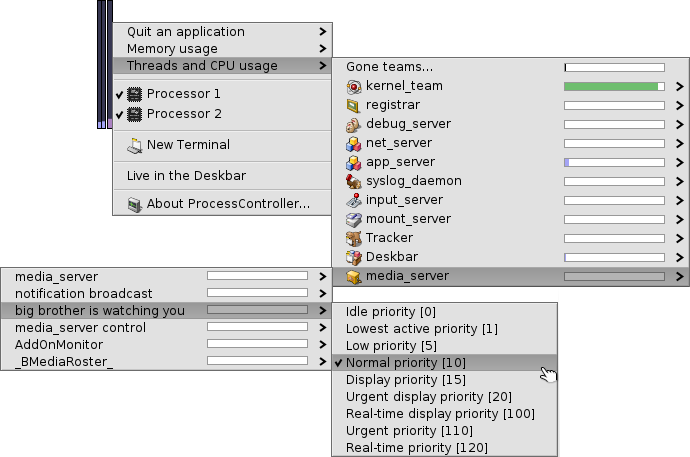
Task: Toggle the Processor 2 checkmark
Action: (x=119, y=114)
